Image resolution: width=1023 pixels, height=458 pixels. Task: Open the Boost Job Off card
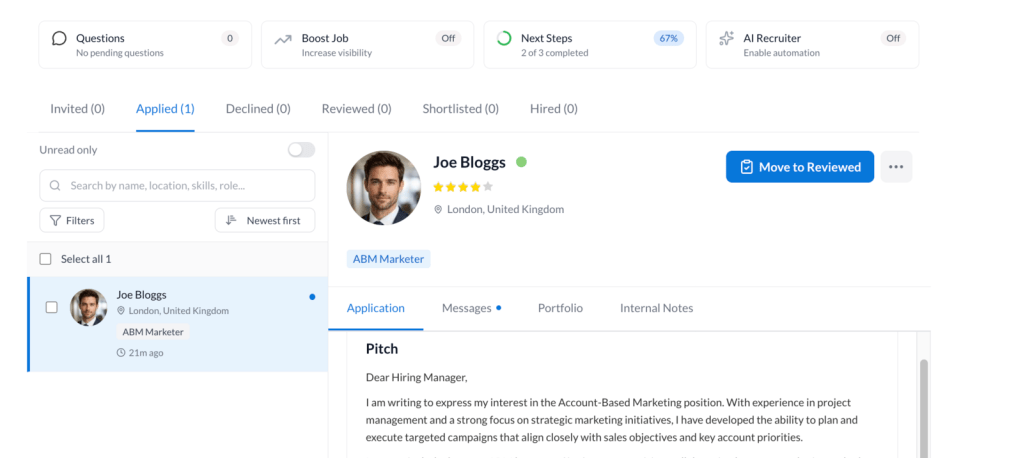point(372,45)
